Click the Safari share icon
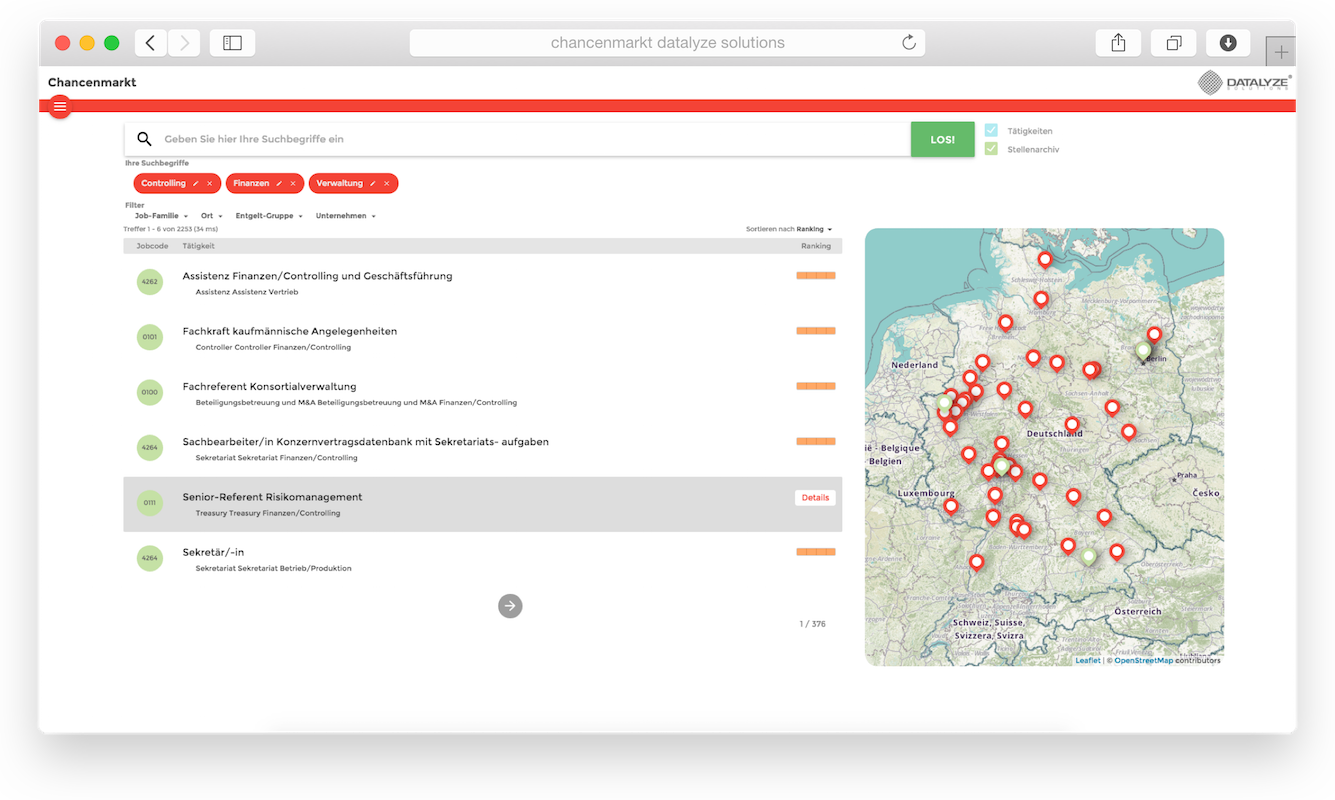1335x800 pixels. (1118, 43)
